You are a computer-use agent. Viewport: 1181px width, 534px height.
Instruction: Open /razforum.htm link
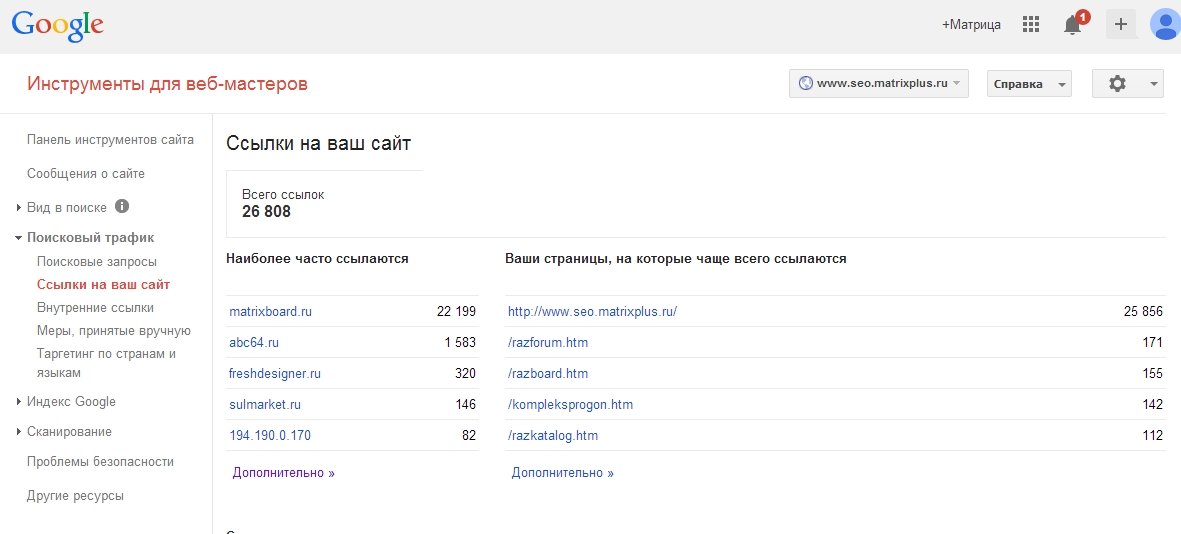(x=548, y=343)
